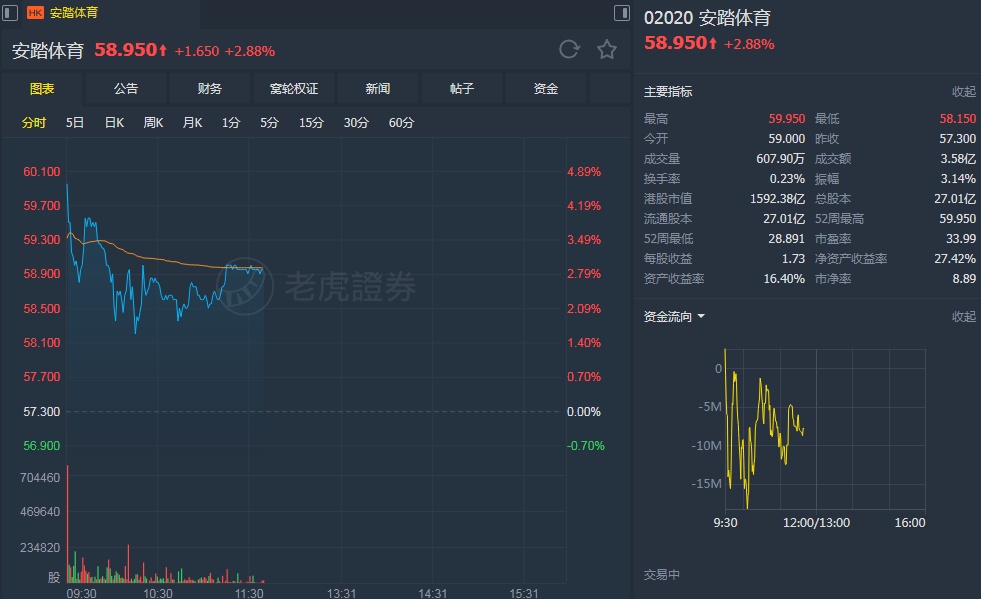Go to the 帖子 tab

[x=462, y=89]
